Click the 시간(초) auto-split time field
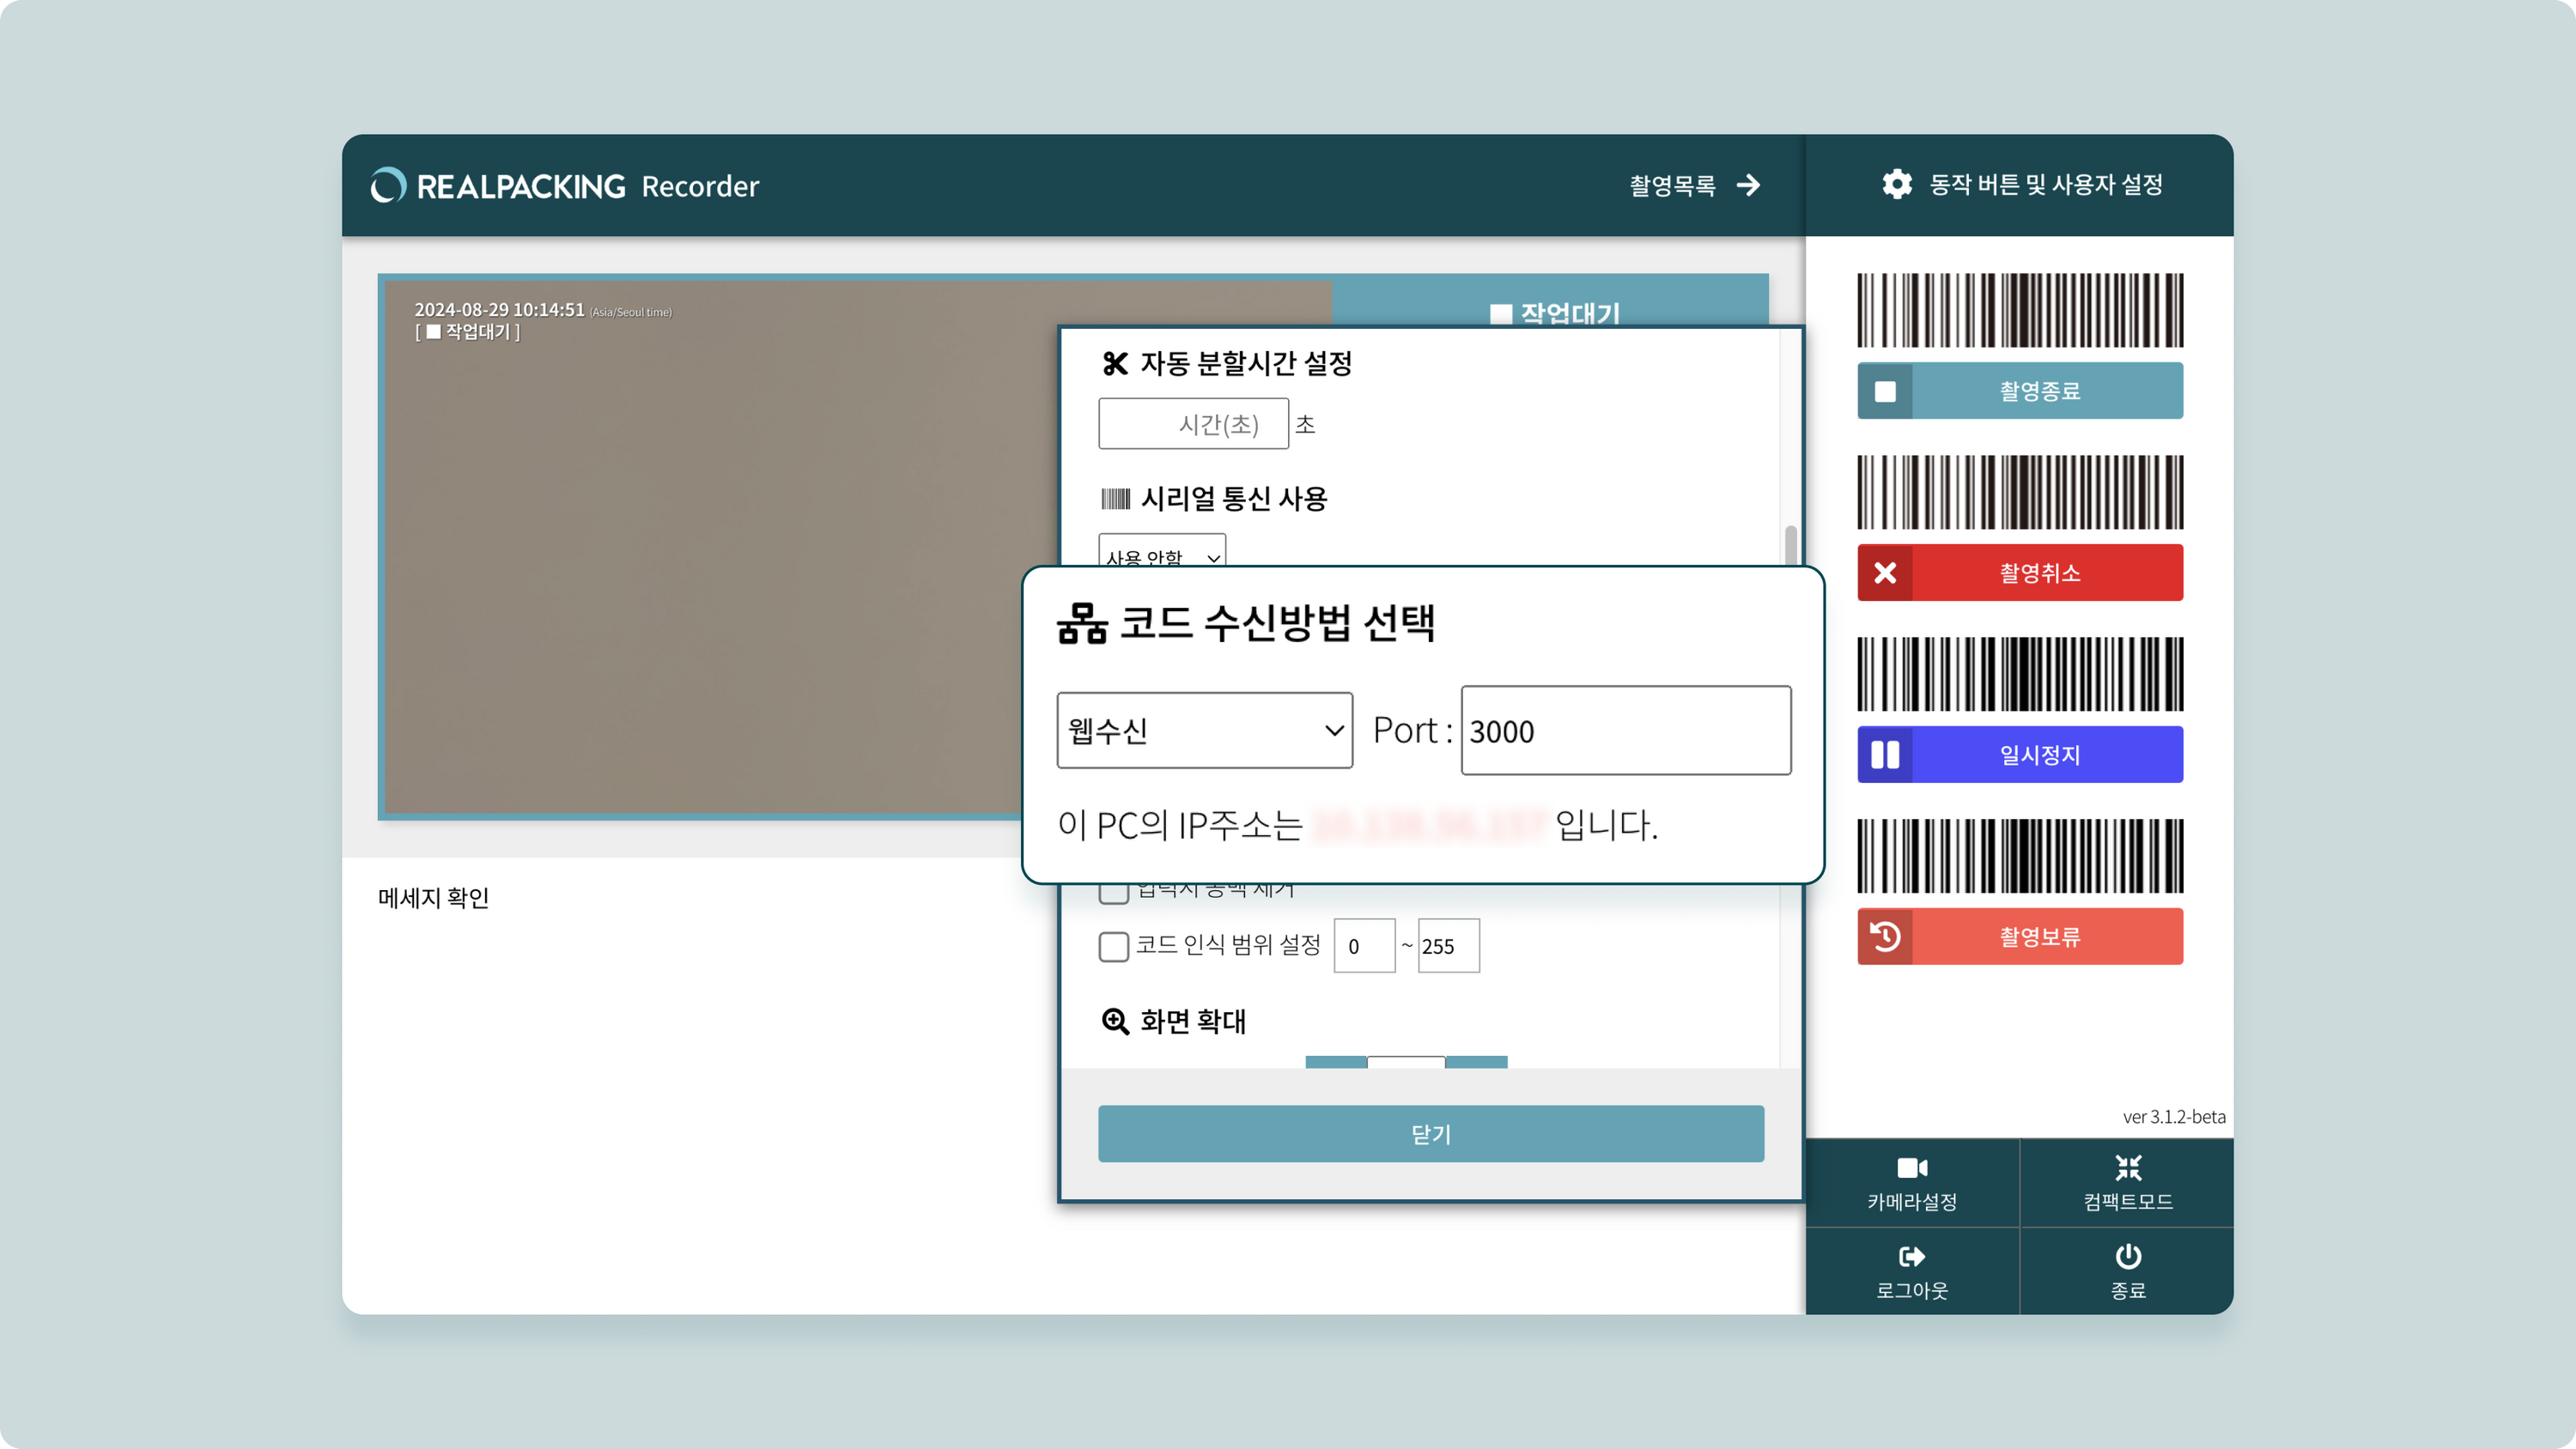2576x1449 pixels. click(x=1193, y=424)
